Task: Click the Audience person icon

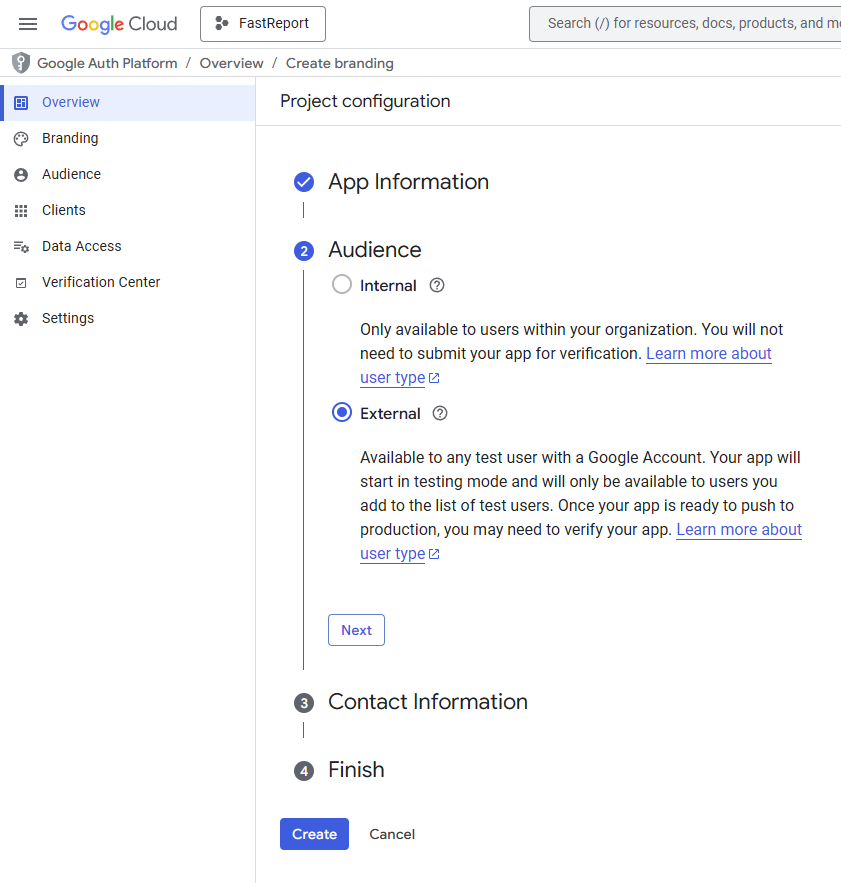Action: coord(21,174)
